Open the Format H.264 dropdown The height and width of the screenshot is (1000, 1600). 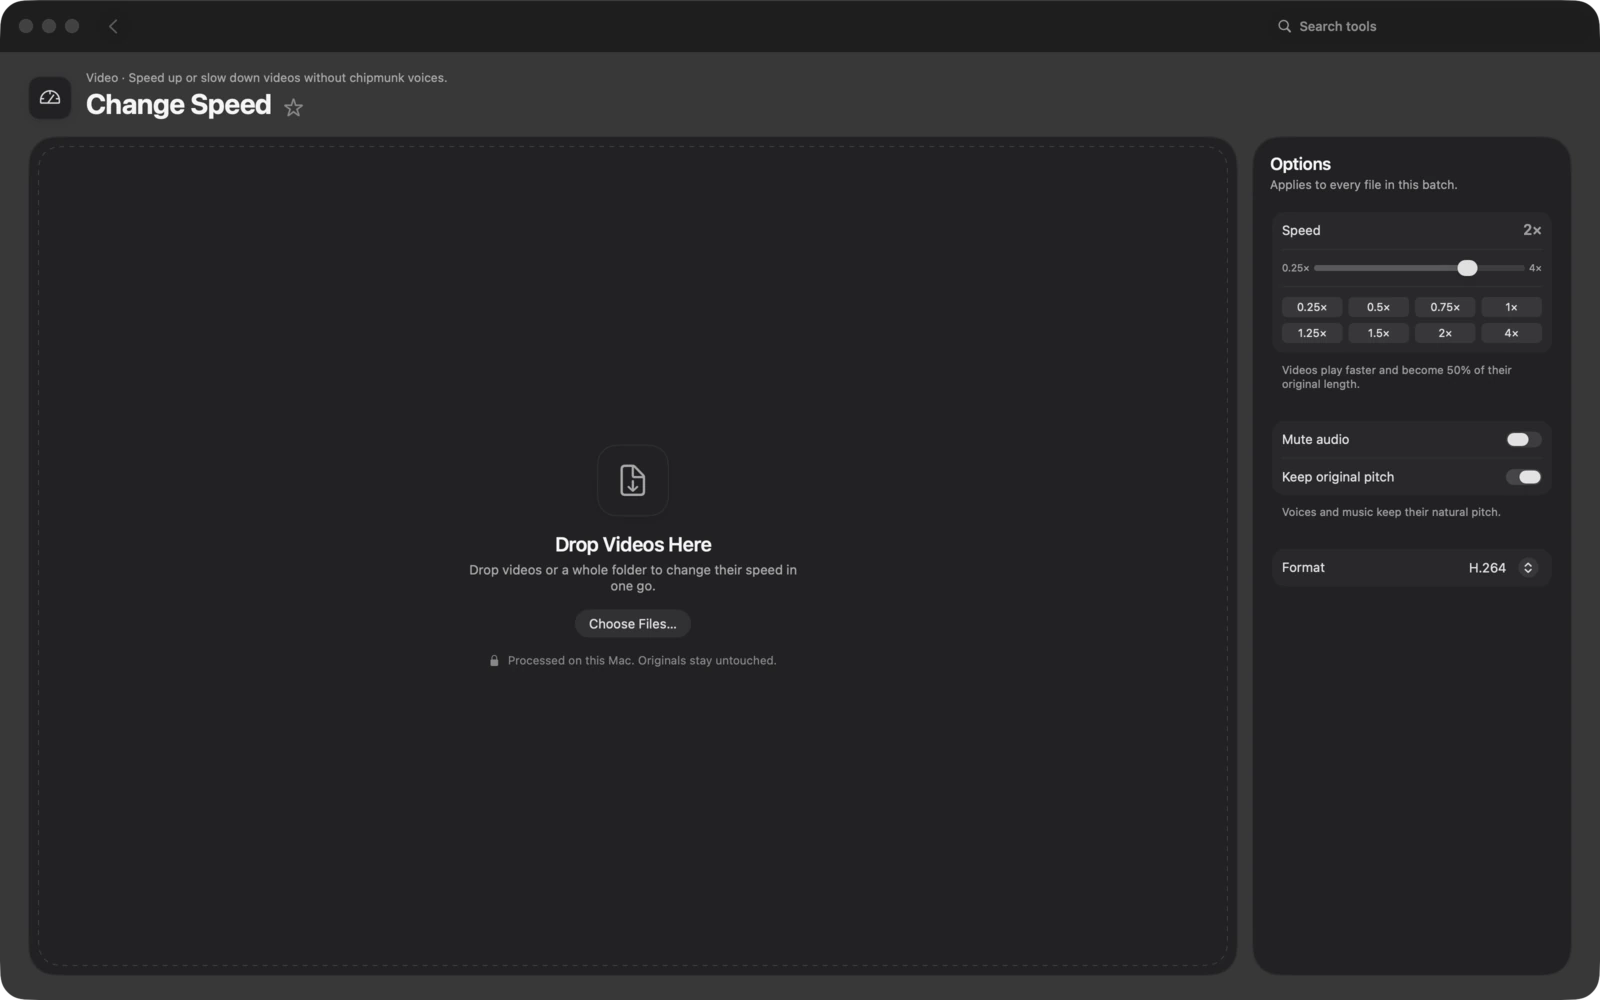pyautogui.click(x=1502, y=568)
